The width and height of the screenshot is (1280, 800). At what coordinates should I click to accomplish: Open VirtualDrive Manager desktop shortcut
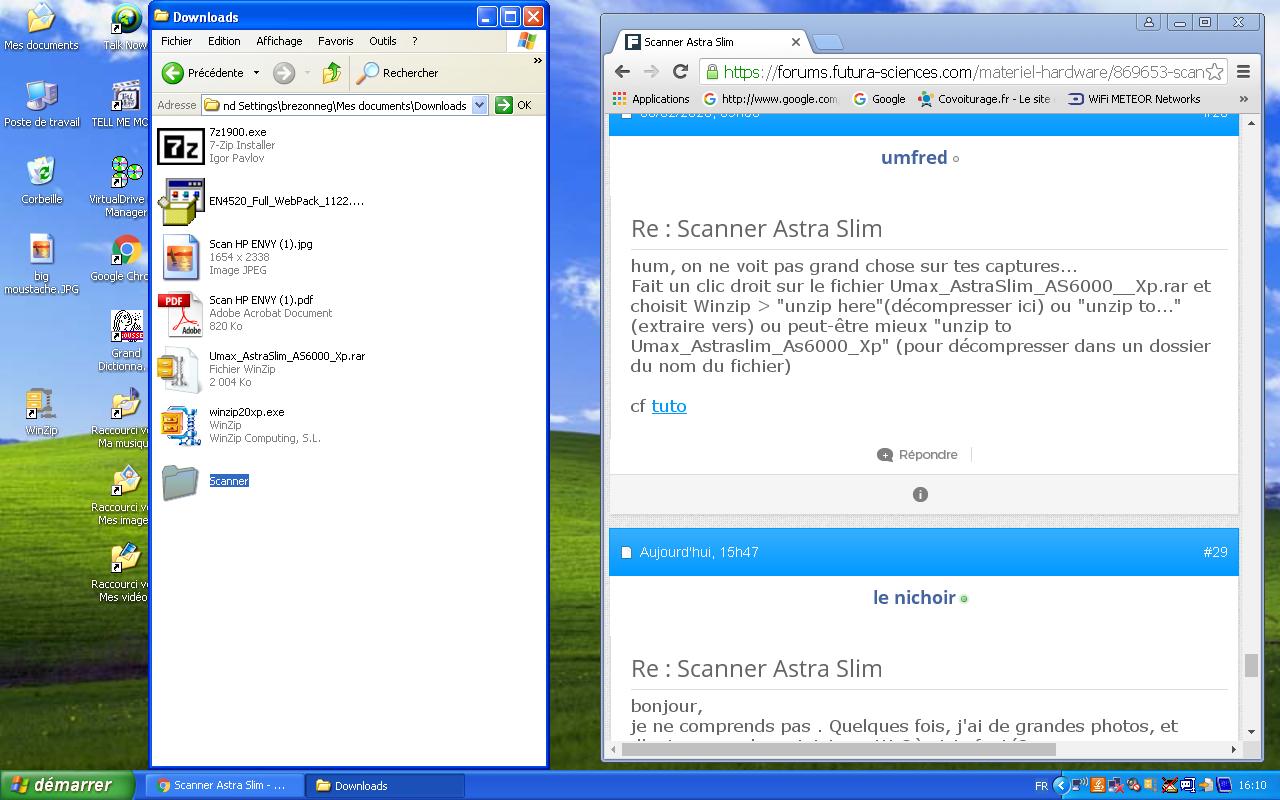126,187
